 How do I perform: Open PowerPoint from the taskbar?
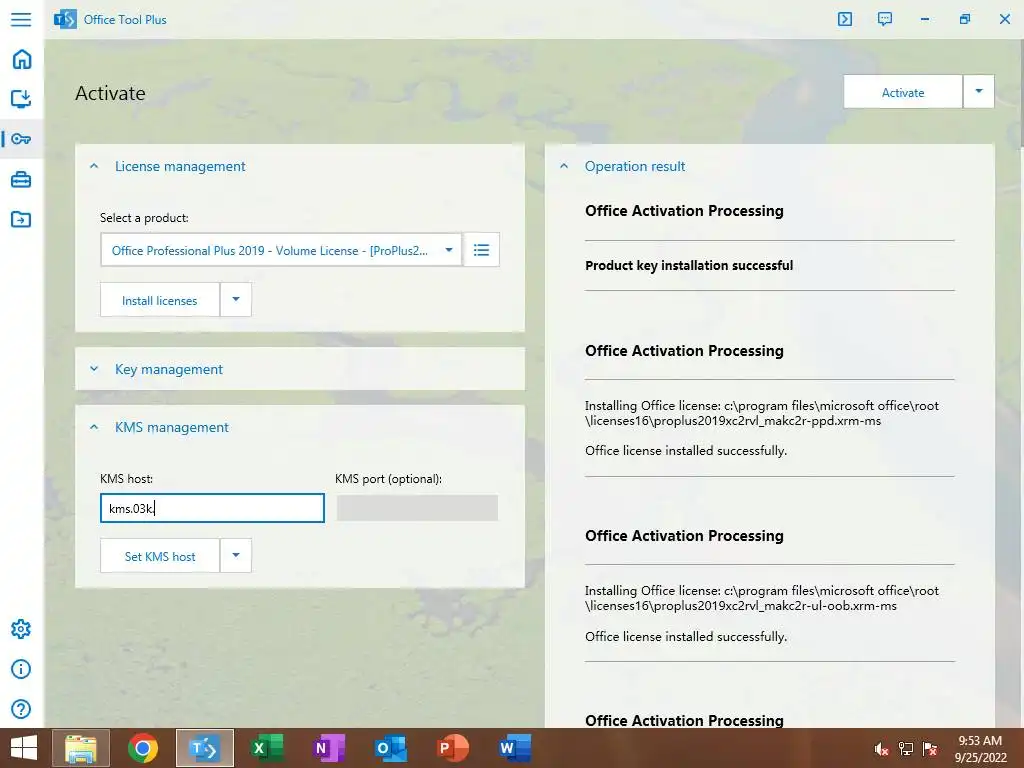coord(452,748)
